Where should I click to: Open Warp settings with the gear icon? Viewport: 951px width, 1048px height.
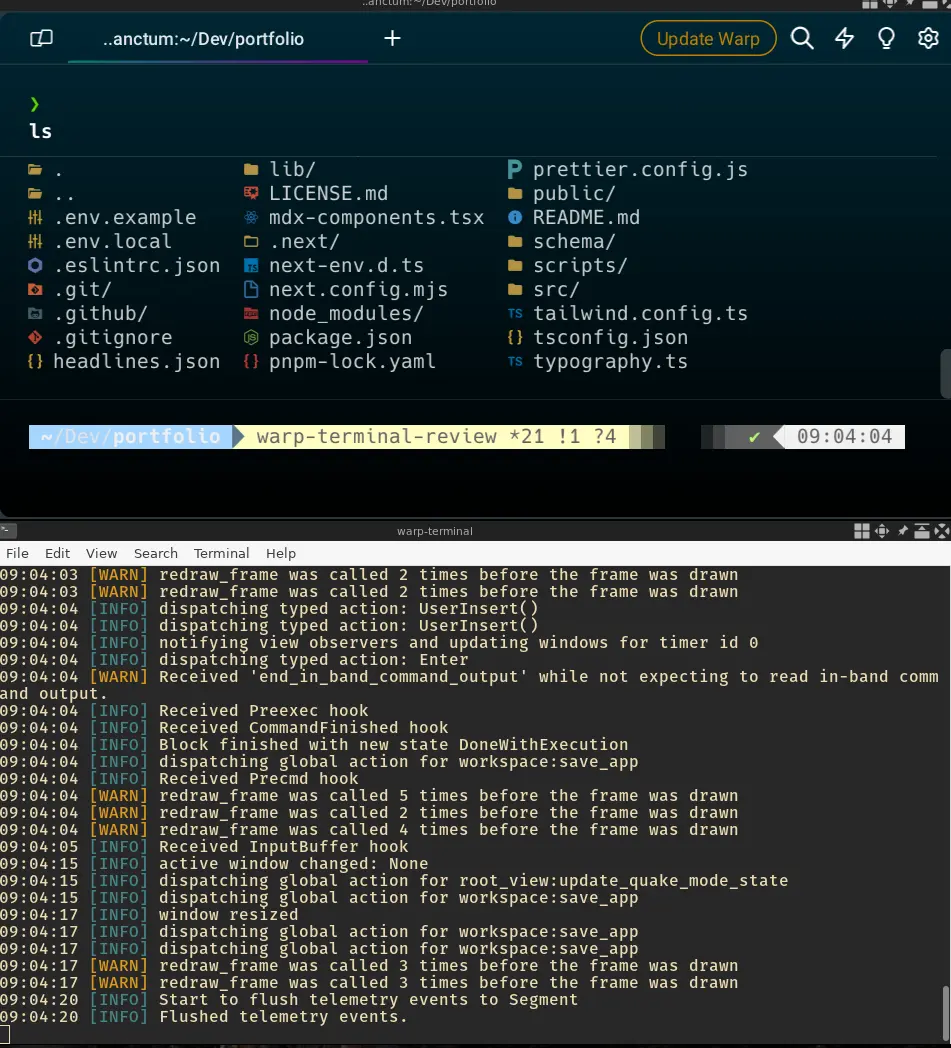(x=929, y=37)
